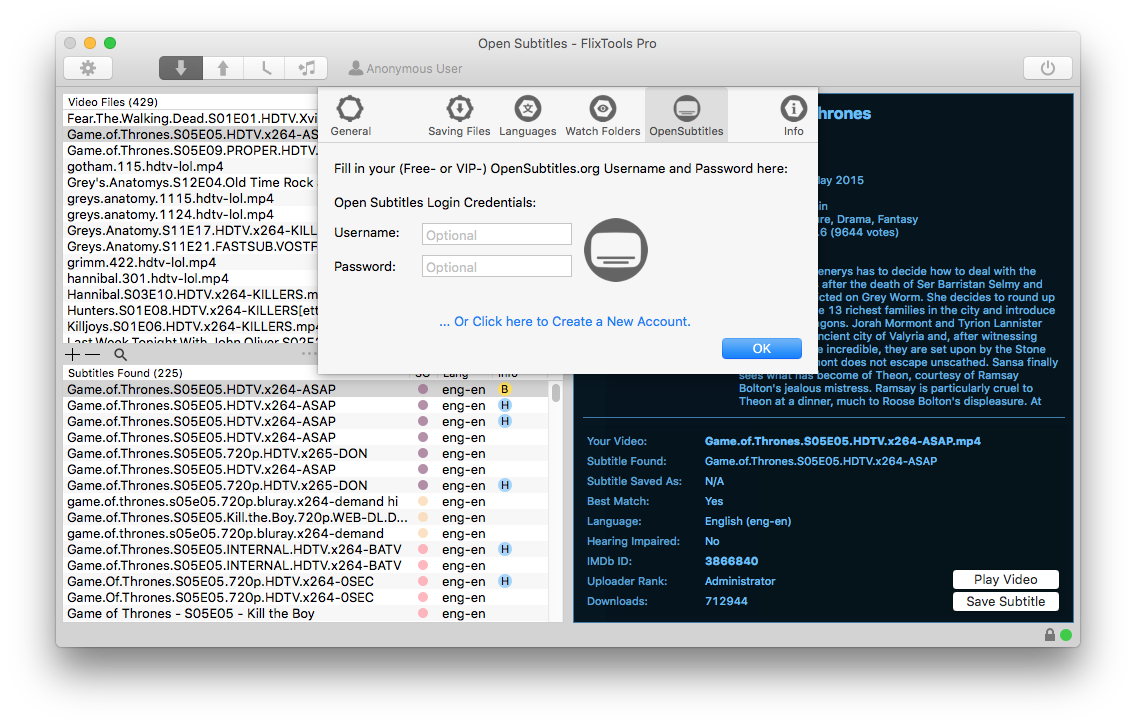The height and width of the screenshot is (727, 1136).
Task: Select the bluray.x264-demand hi subtitle row
Action: point(306,501)
